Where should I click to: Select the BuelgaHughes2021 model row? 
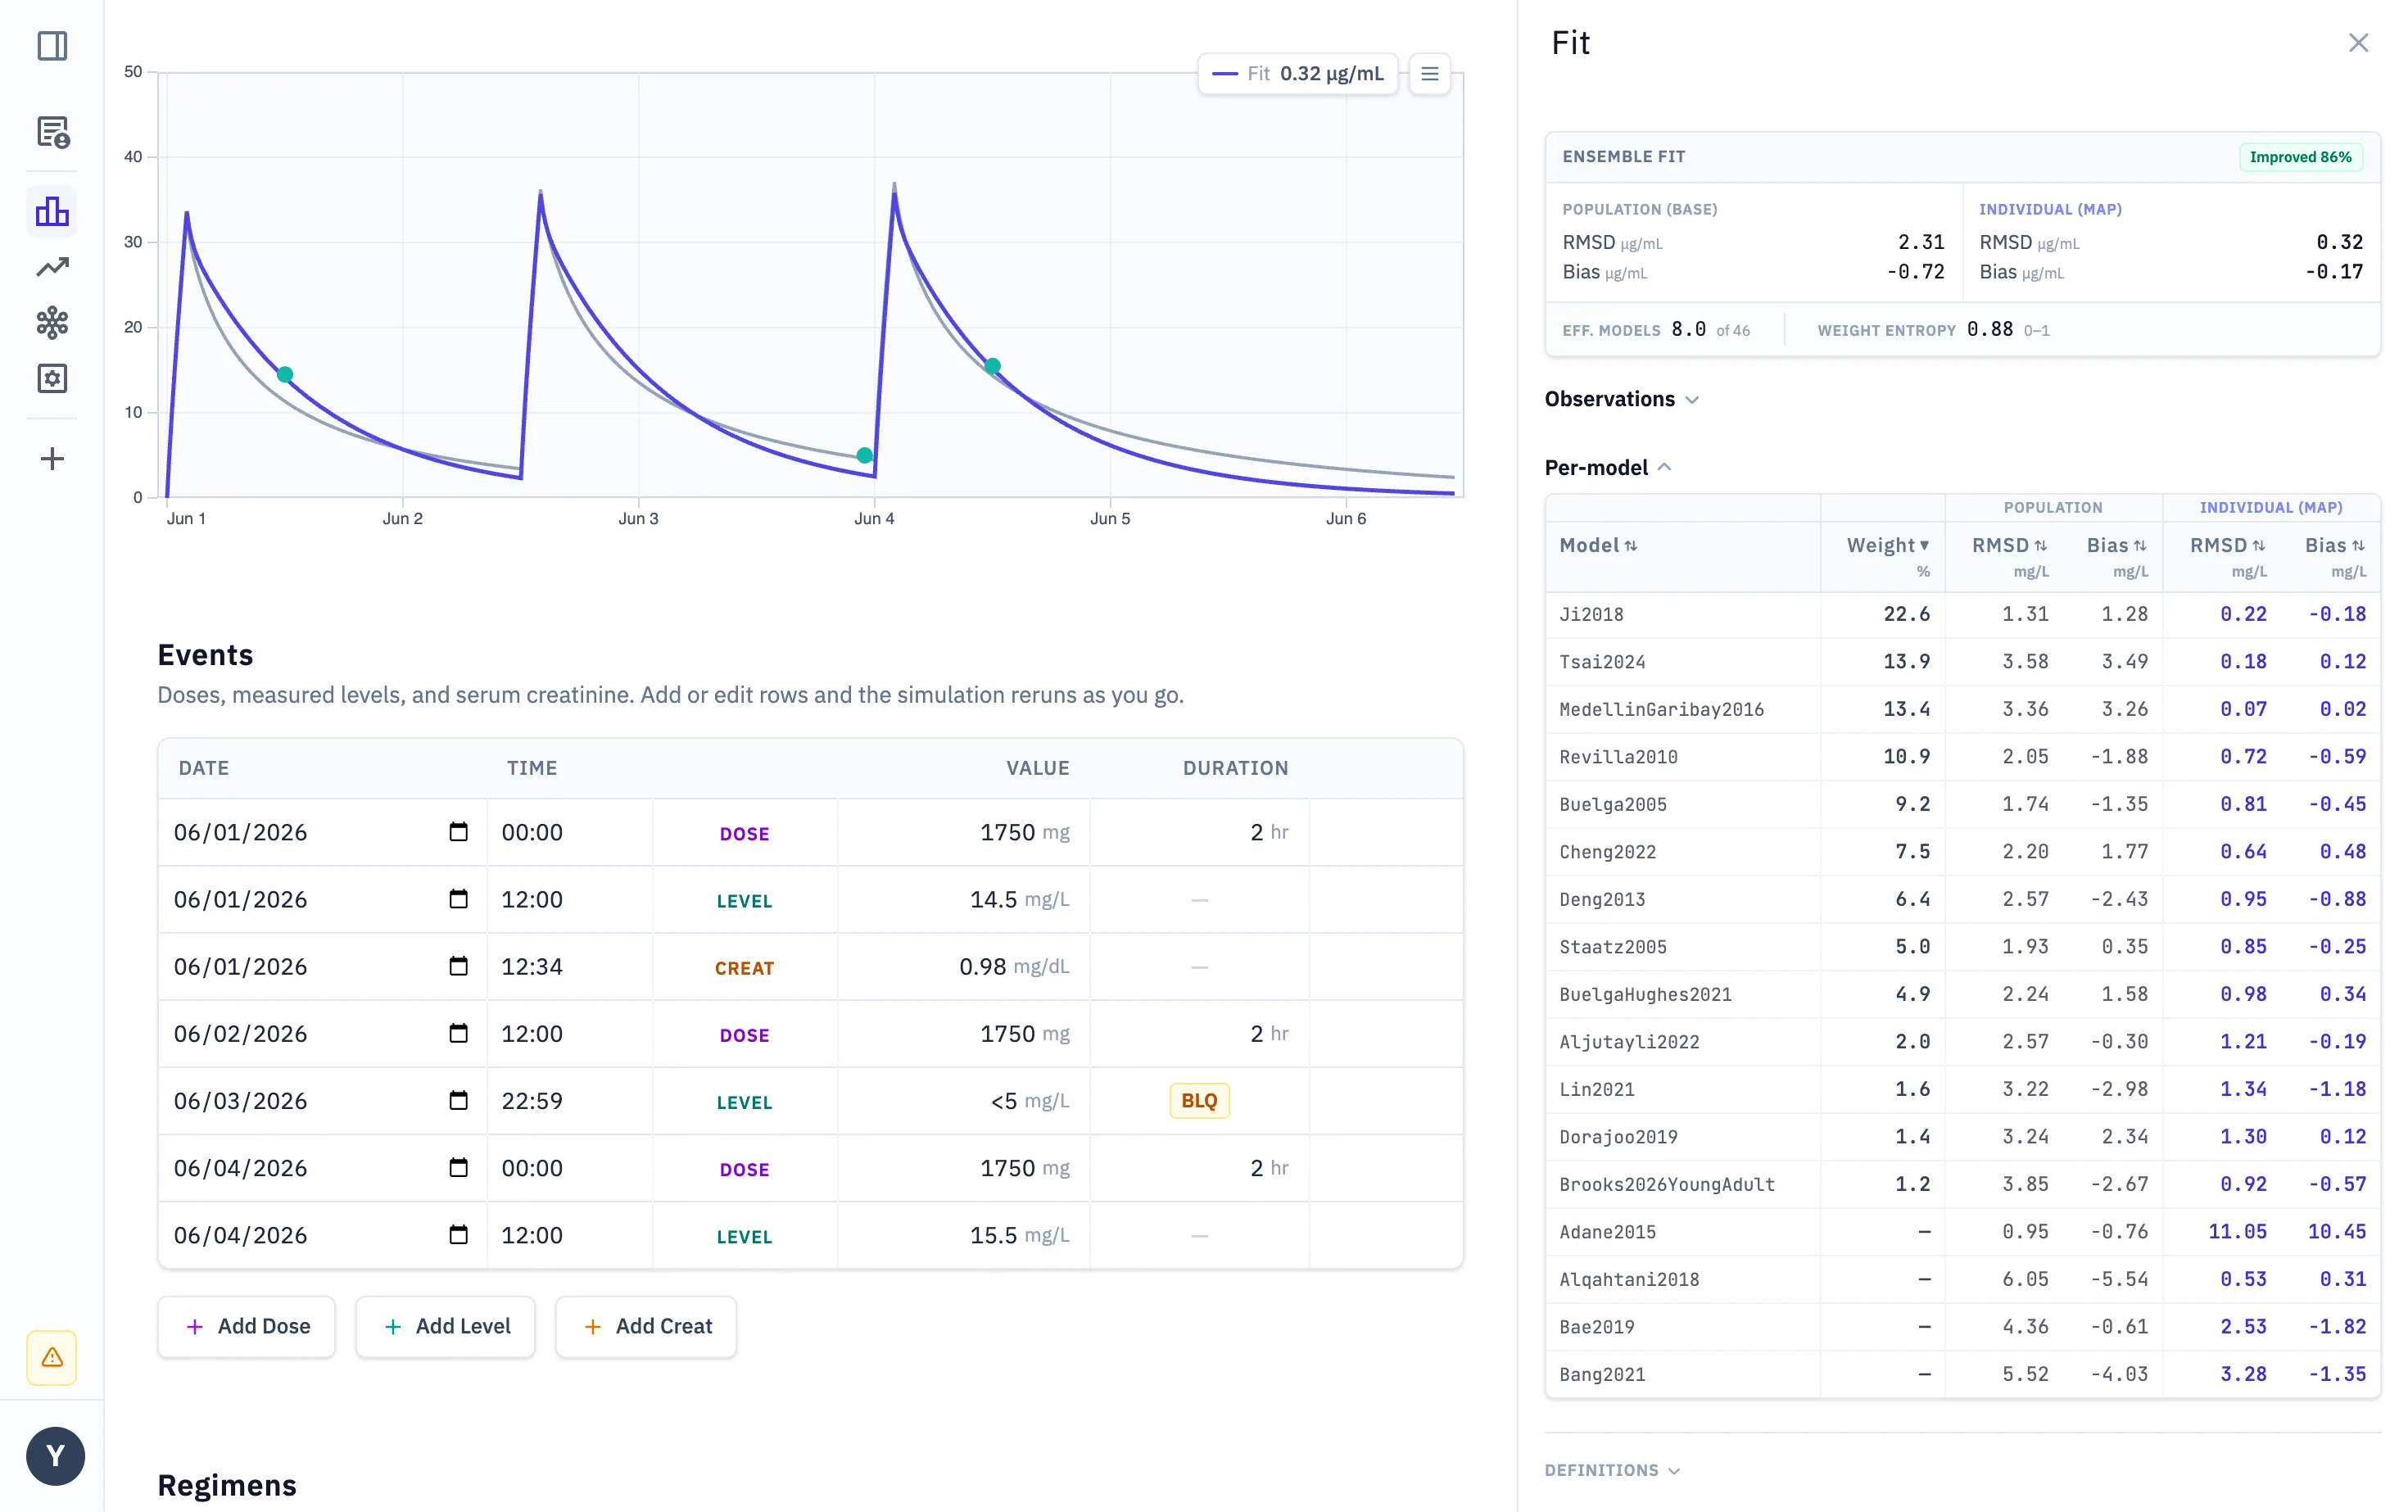1962,994
